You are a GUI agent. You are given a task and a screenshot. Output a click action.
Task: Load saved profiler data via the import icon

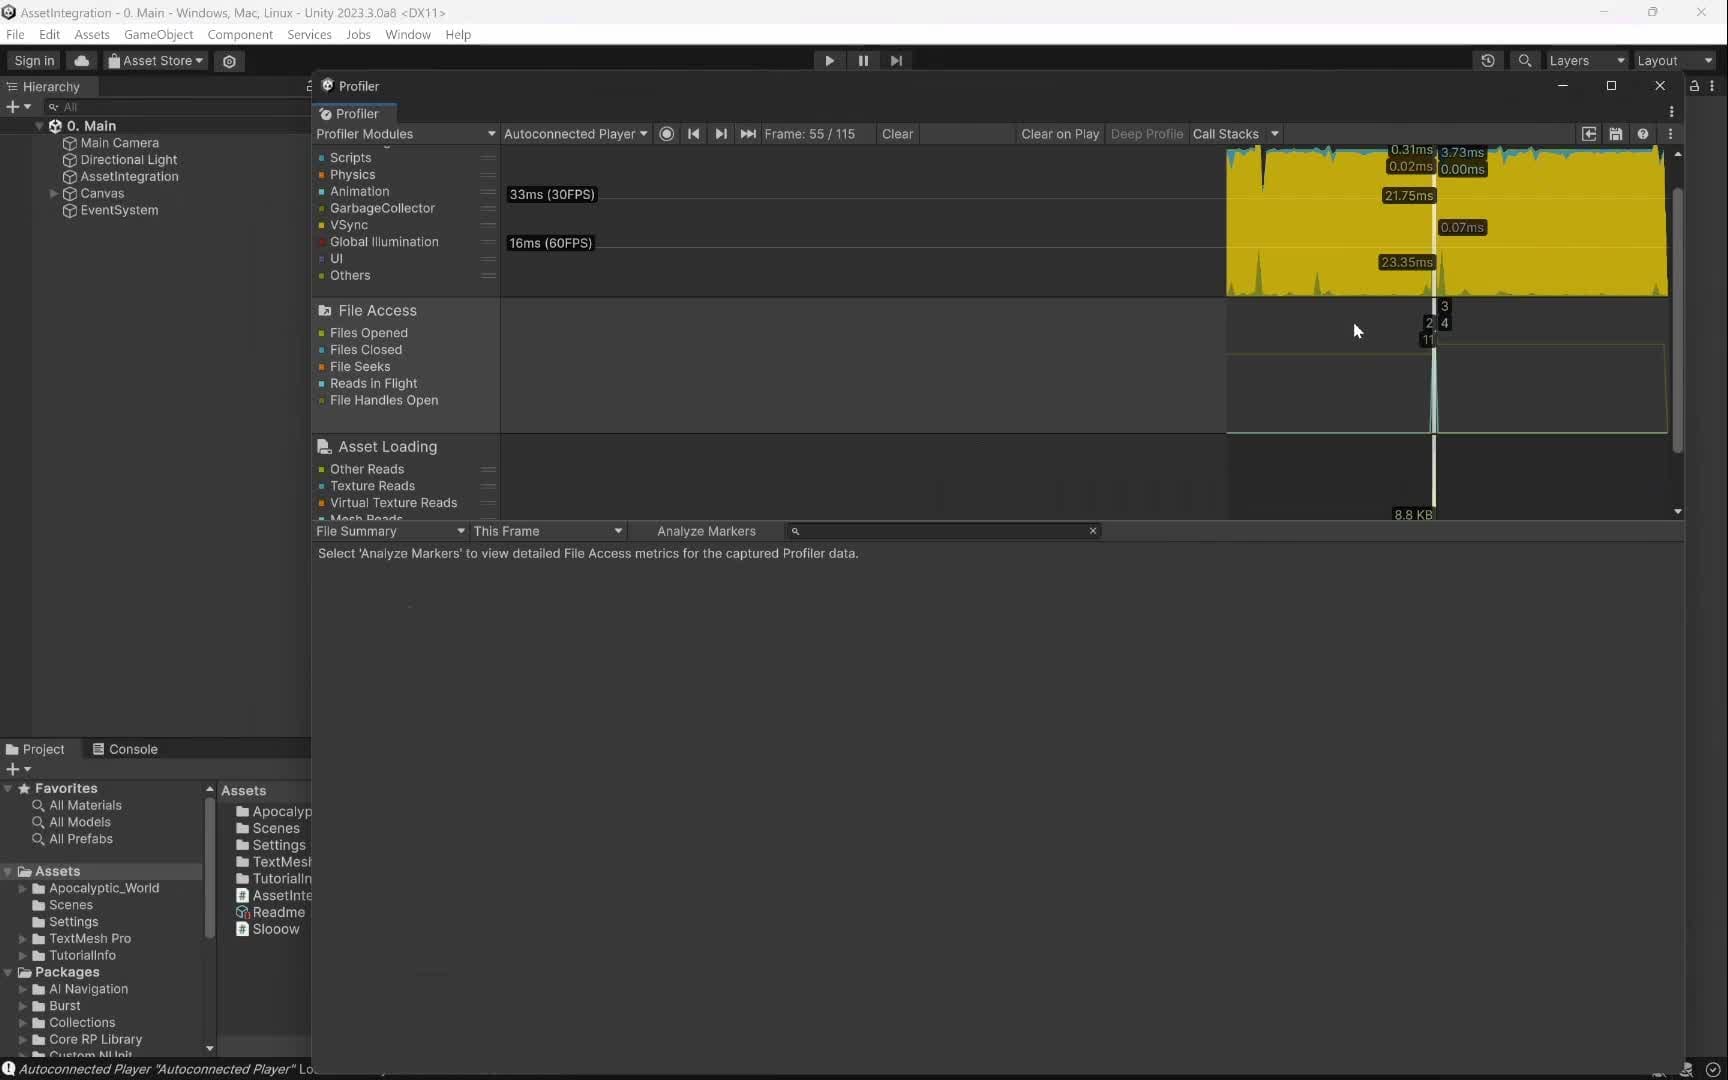(1590, 134)
